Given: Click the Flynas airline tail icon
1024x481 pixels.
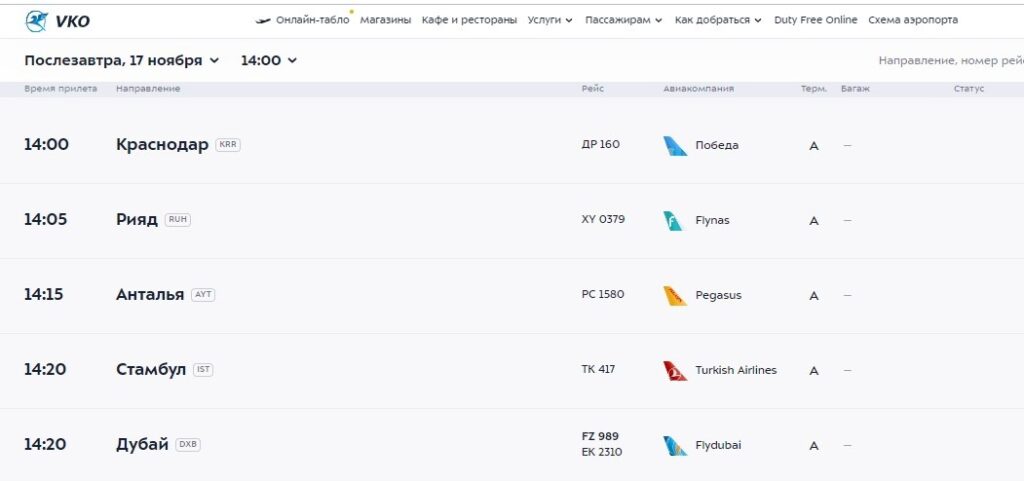Looking at the screenshot, I should pyautogui.click(x=674, y=221).
